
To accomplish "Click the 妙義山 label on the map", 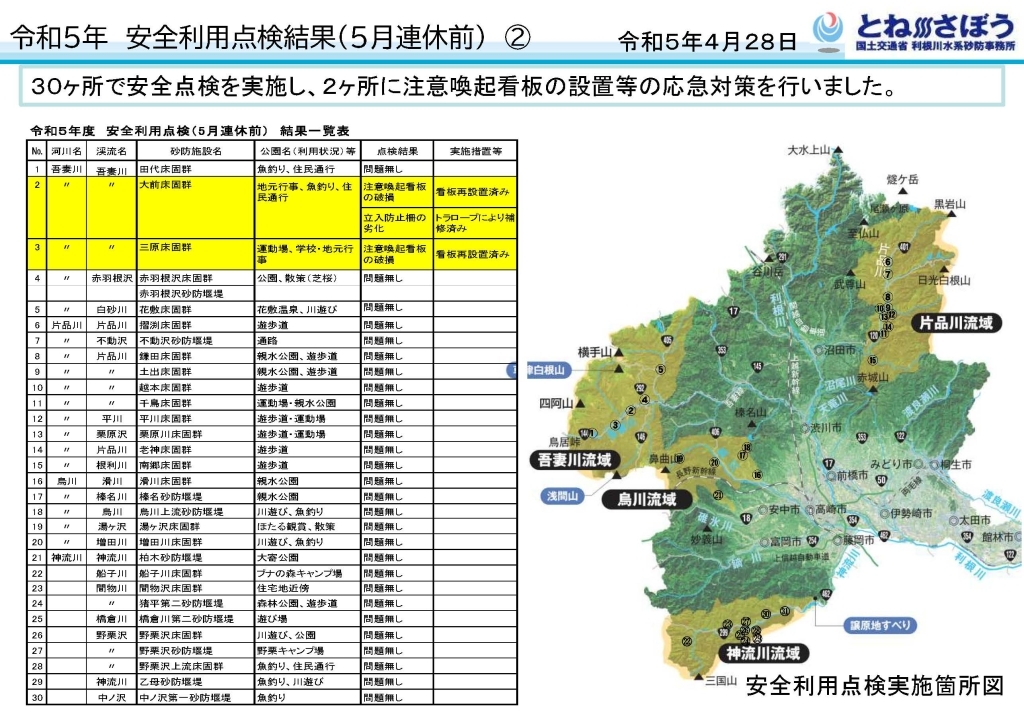I will pos(707,540).
